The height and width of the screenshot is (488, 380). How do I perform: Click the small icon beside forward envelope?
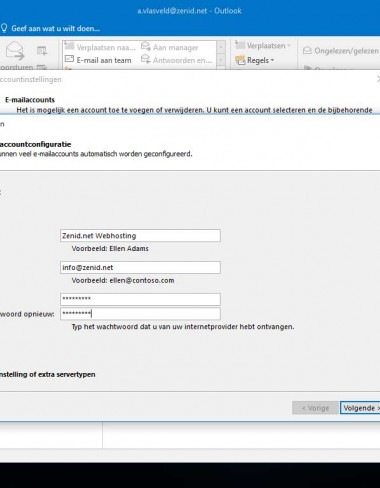42,50
